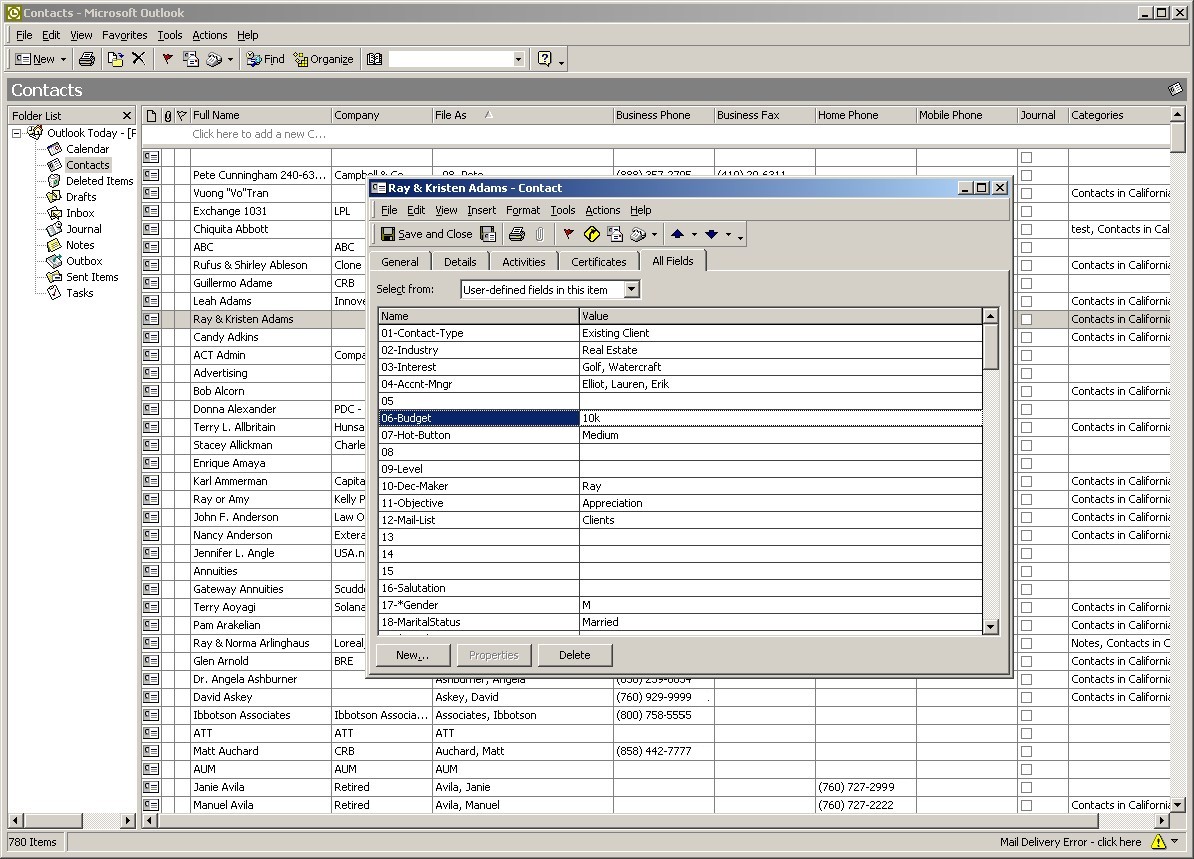This screenshot has height=859, width=1194.
Task: Open the Inbox folder in Folder List
Action: click(80, 213)
